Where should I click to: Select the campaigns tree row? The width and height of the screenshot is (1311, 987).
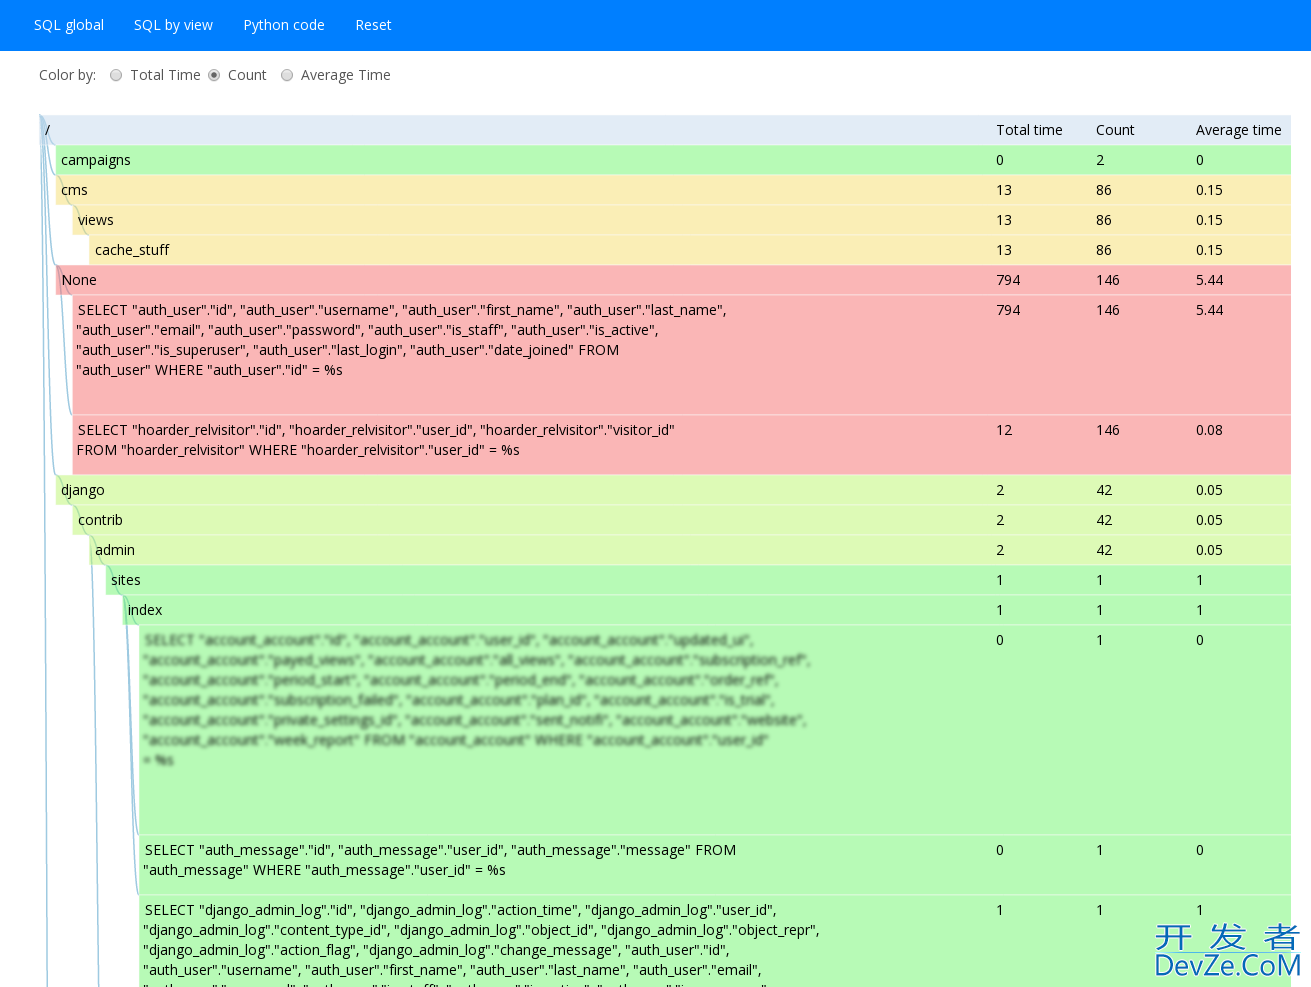673,160
